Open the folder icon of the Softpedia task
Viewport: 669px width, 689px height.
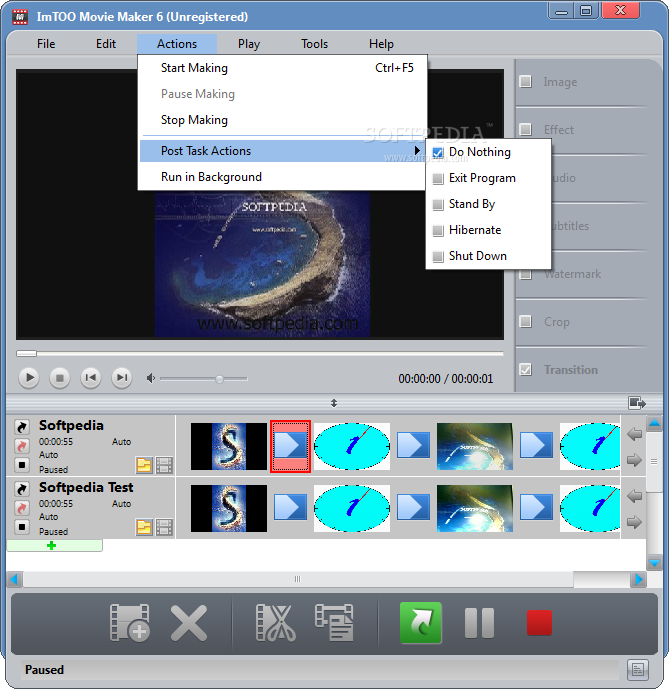[x=144, y=465]
